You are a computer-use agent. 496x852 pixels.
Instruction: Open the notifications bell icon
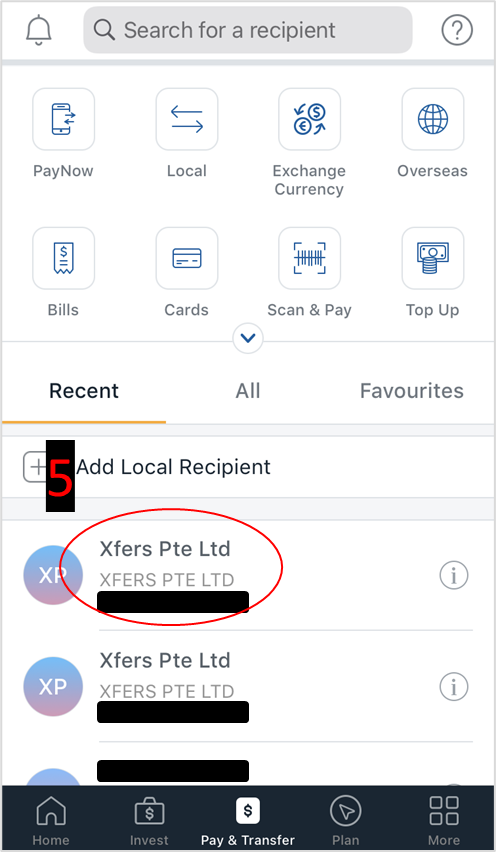coord(39,29)
